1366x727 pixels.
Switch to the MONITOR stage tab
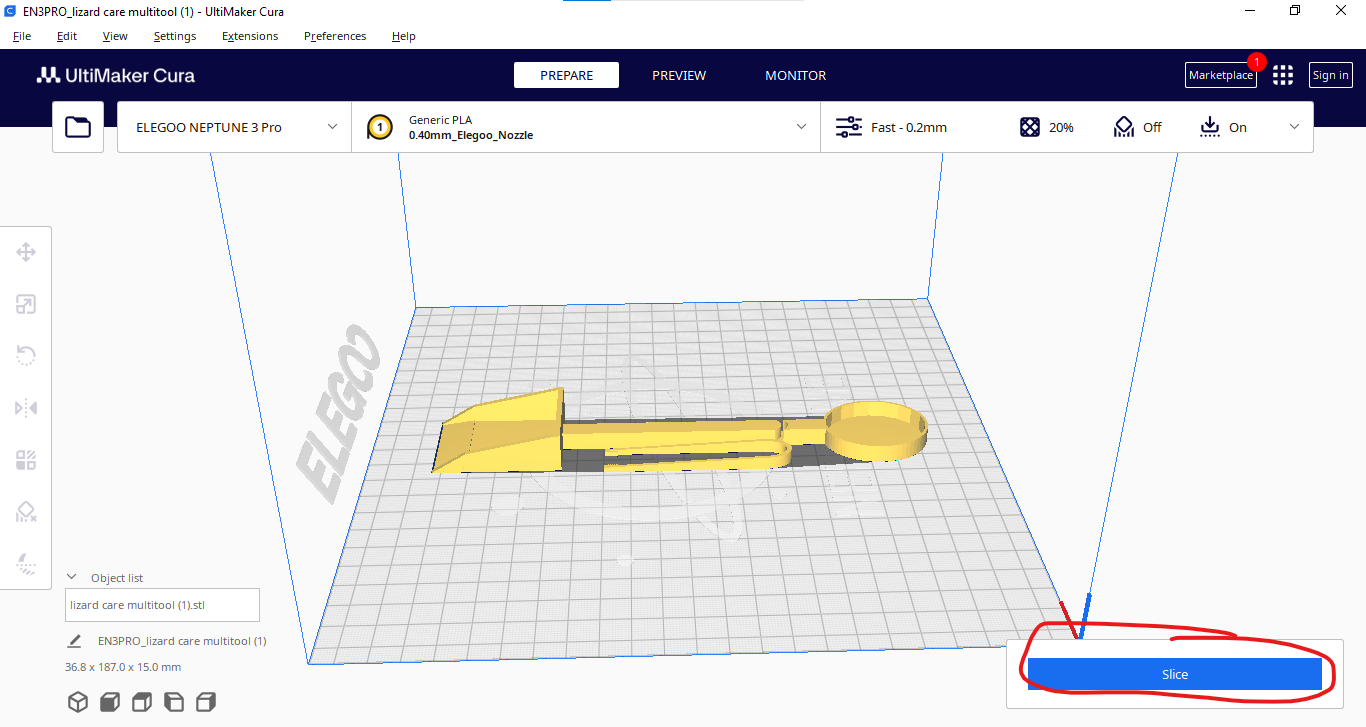tap(796, 75)
